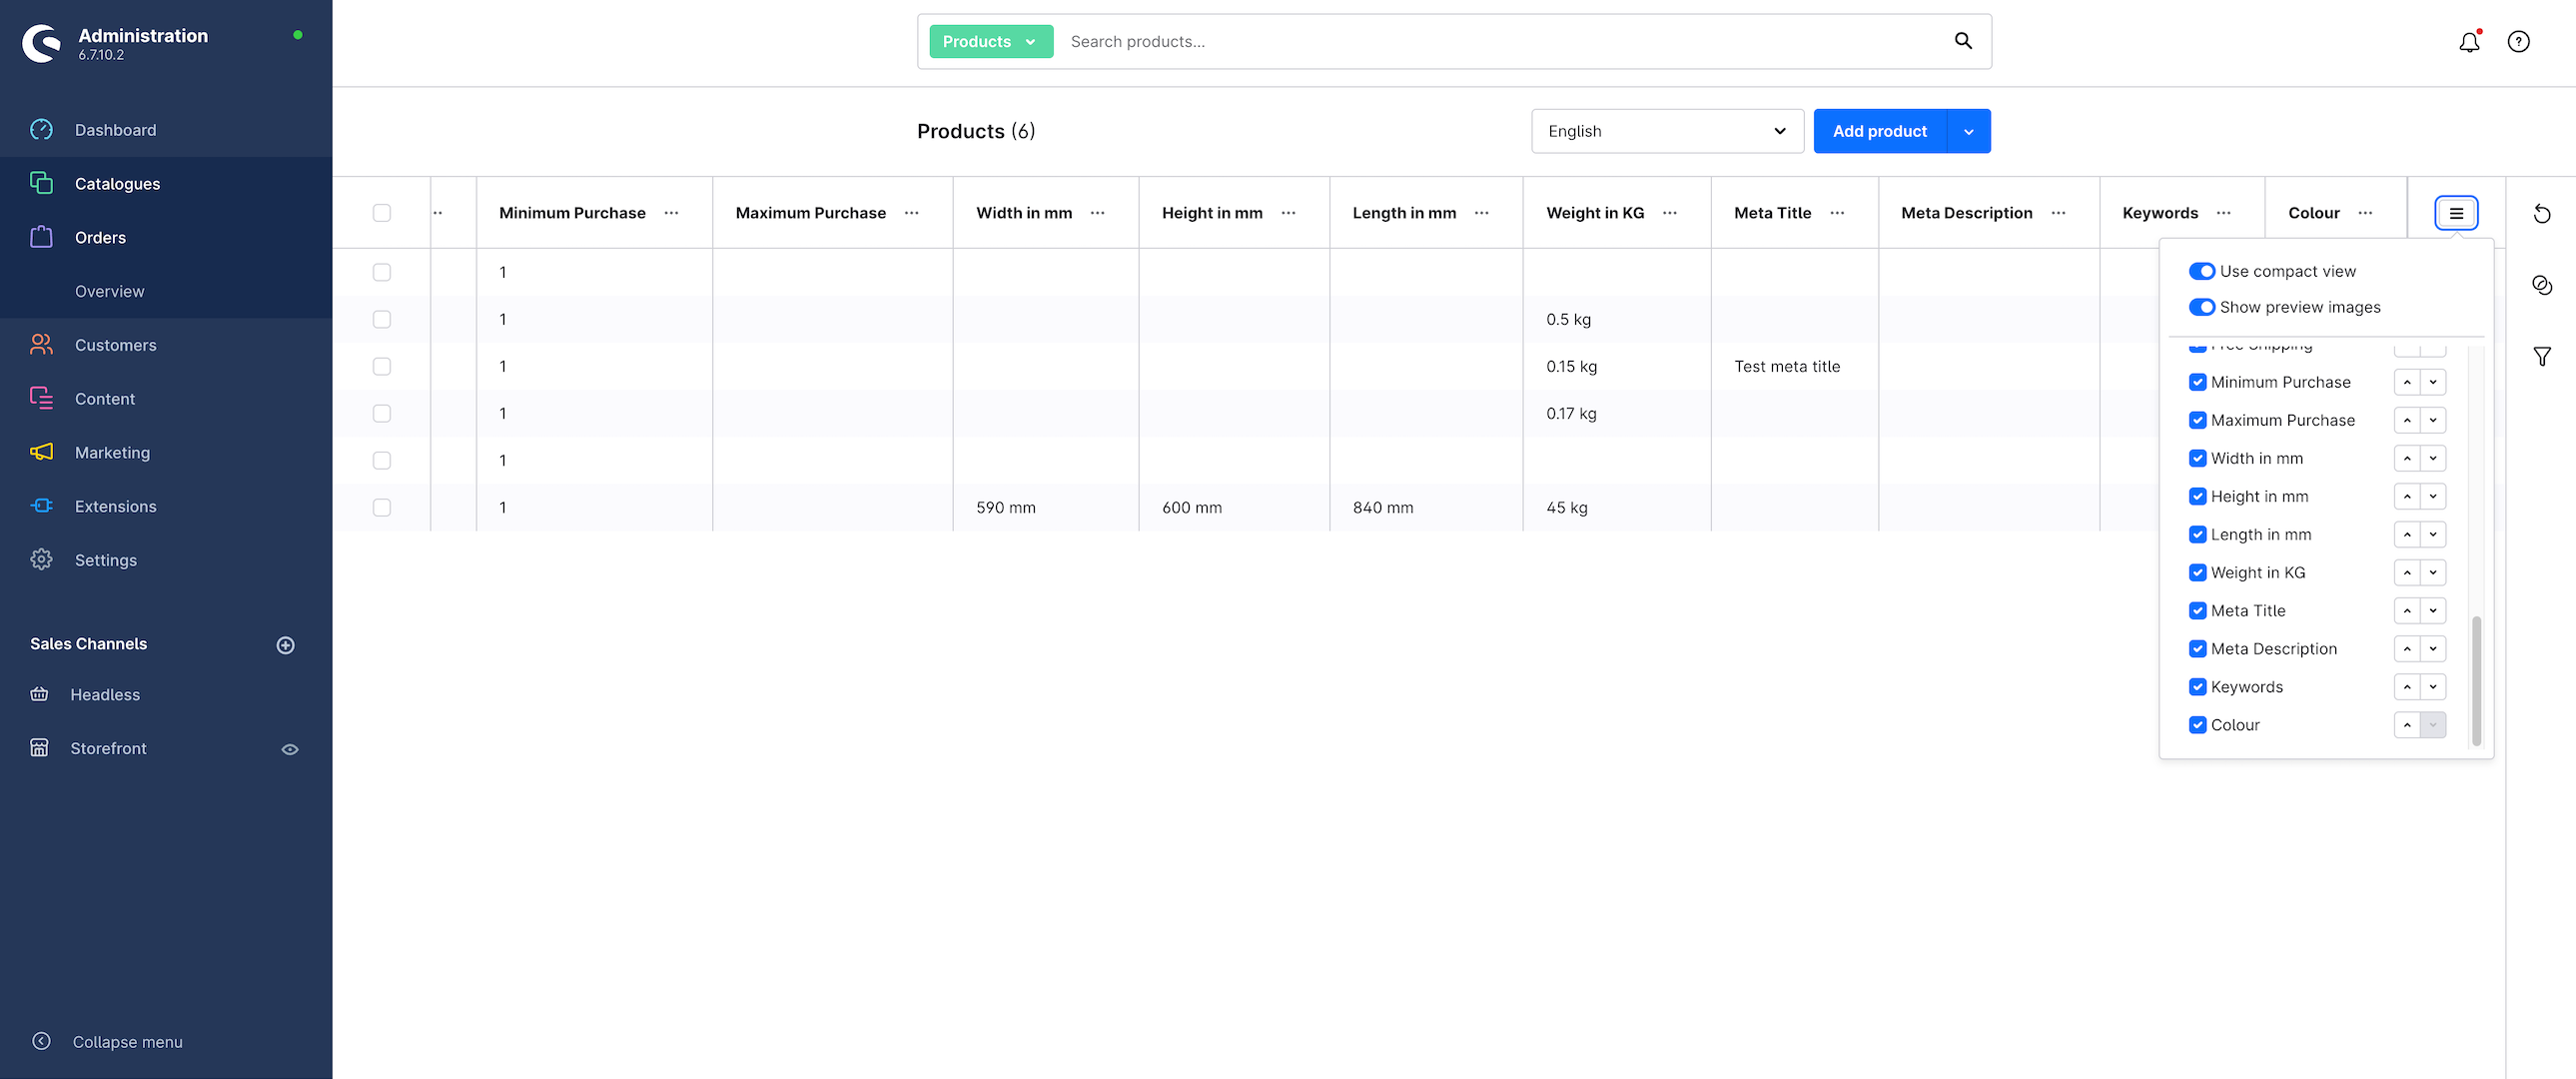Open column options for Meta Title header
The width and height of the screenshot is (2576, 1079).
tap(1837, 213)
